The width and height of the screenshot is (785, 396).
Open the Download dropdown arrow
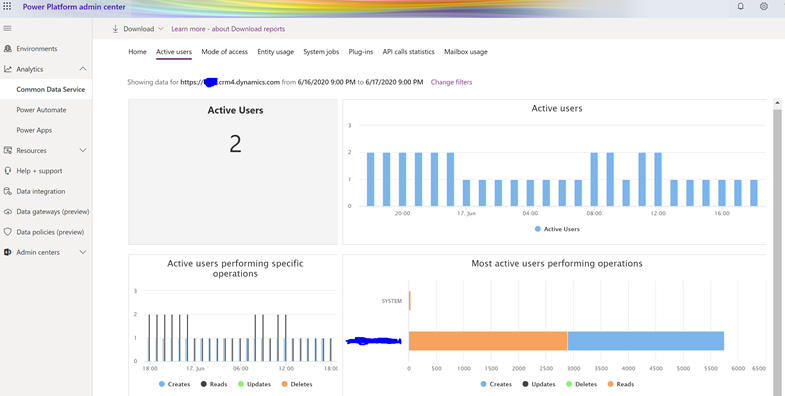pyautogui.click(x=160, y=29)
